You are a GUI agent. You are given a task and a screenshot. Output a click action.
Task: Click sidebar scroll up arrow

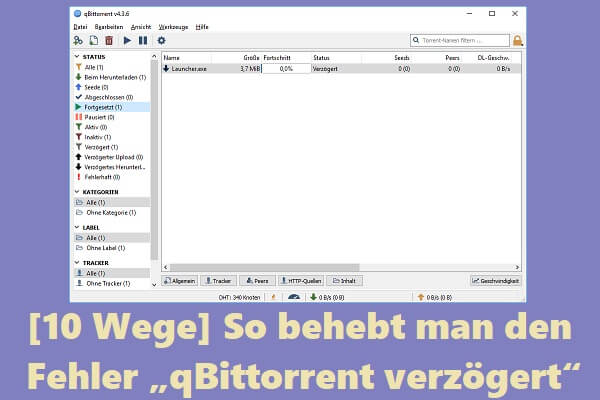tap(154, 56)
